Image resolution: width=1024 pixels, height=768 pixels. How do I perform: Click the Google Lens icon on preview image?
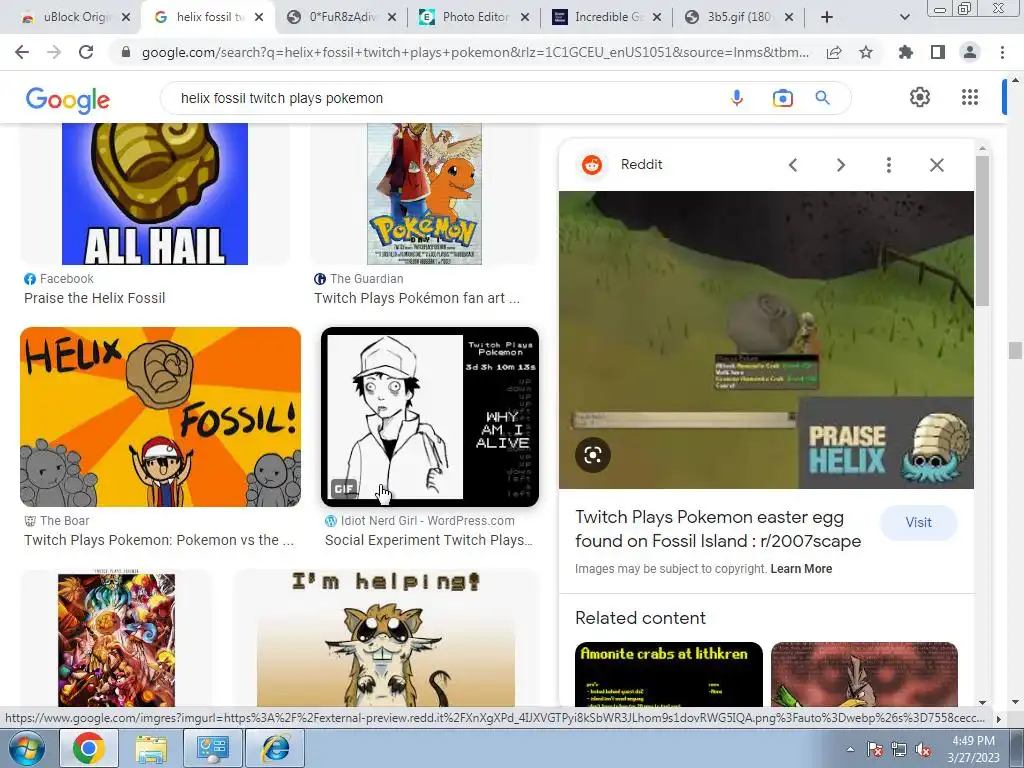coord(592,455)
